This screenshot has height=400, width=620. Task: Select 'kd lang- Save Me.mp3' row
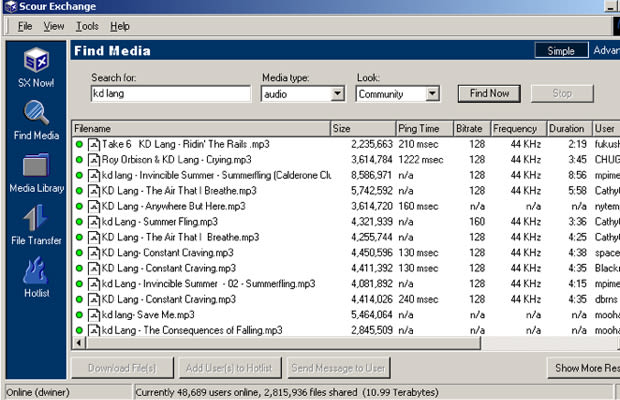tap(148, 315)
